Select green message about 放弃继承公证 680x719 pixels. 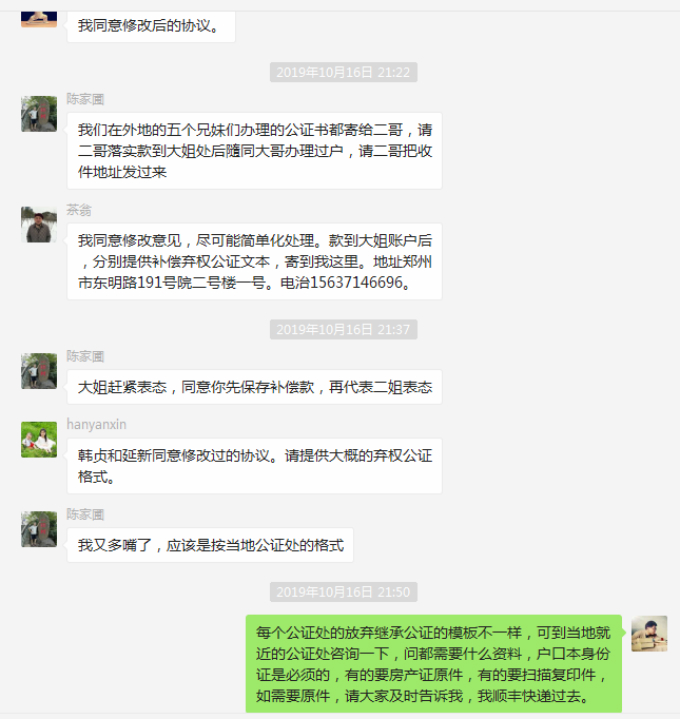tap(434, 664)
